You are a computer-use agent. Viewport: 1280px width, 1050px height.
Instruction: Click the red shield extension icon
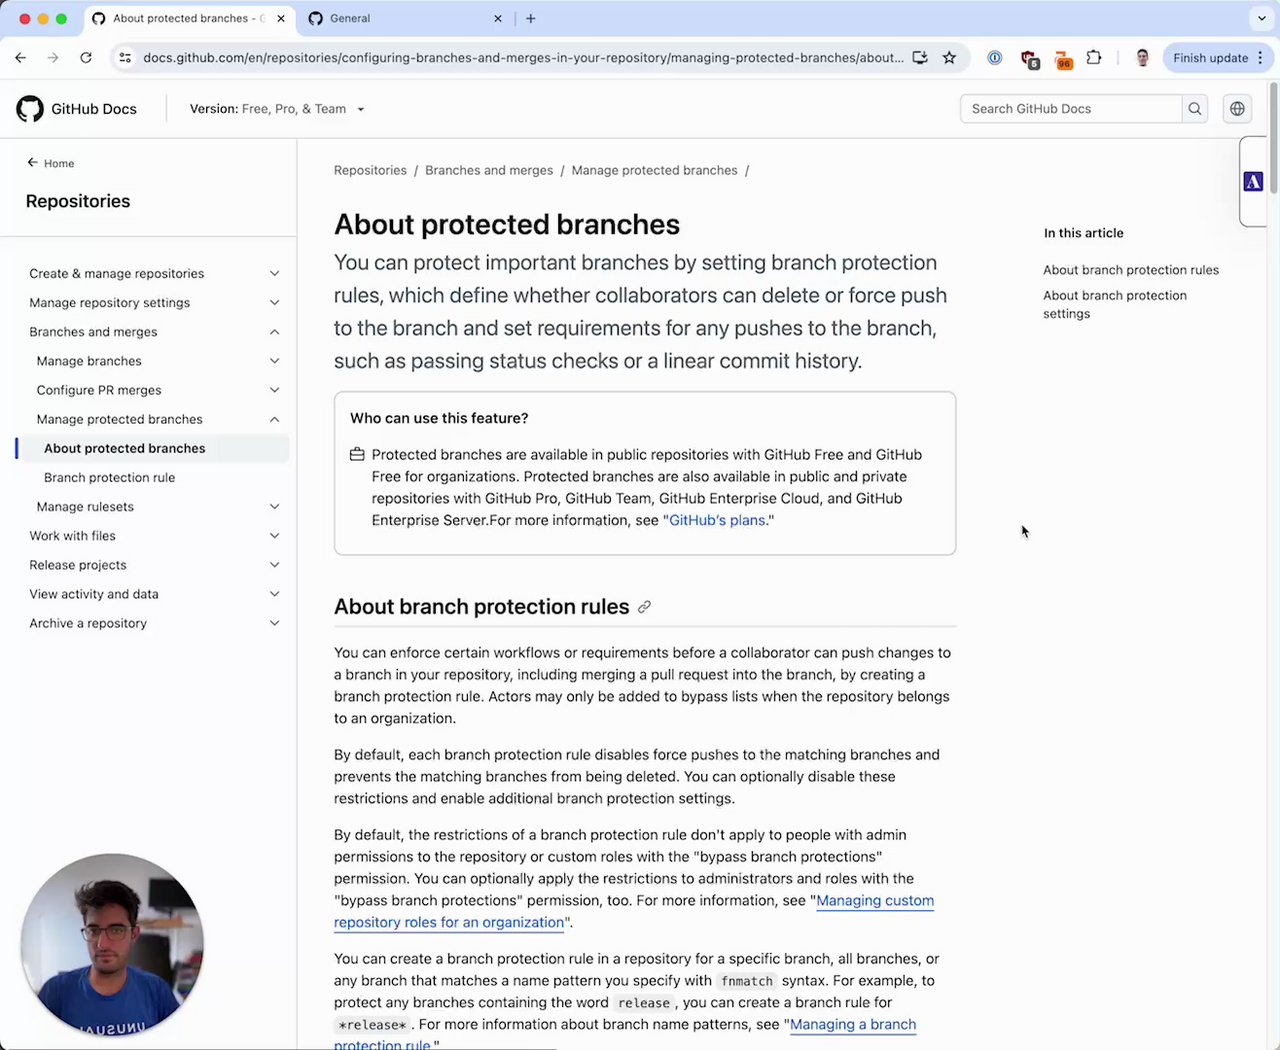tap(1029, 59)
